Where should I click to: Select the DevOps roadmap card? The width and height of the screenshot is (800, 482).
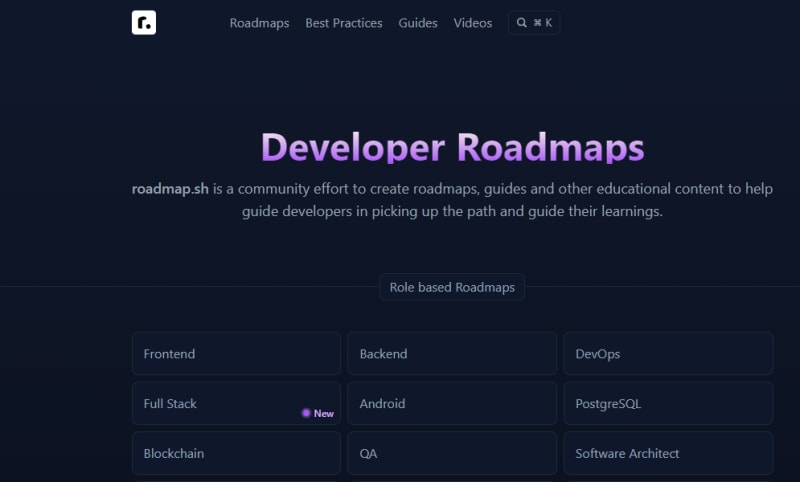coord(668,353)
